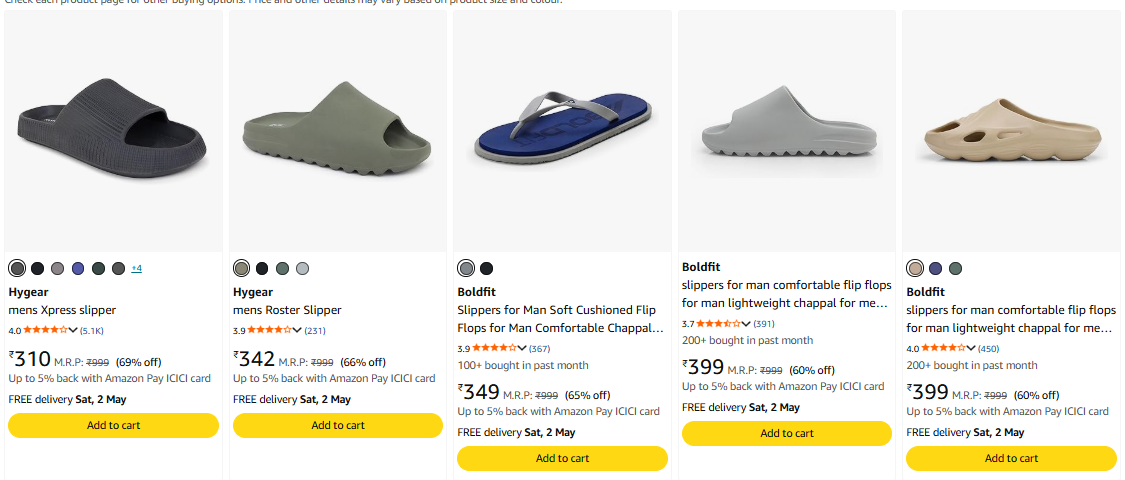Image resolution: width=1125 pixels, height=480 pixels.
Task: Open the "mens Roster Slipper" product title
Action: click(x=288, y=310)
